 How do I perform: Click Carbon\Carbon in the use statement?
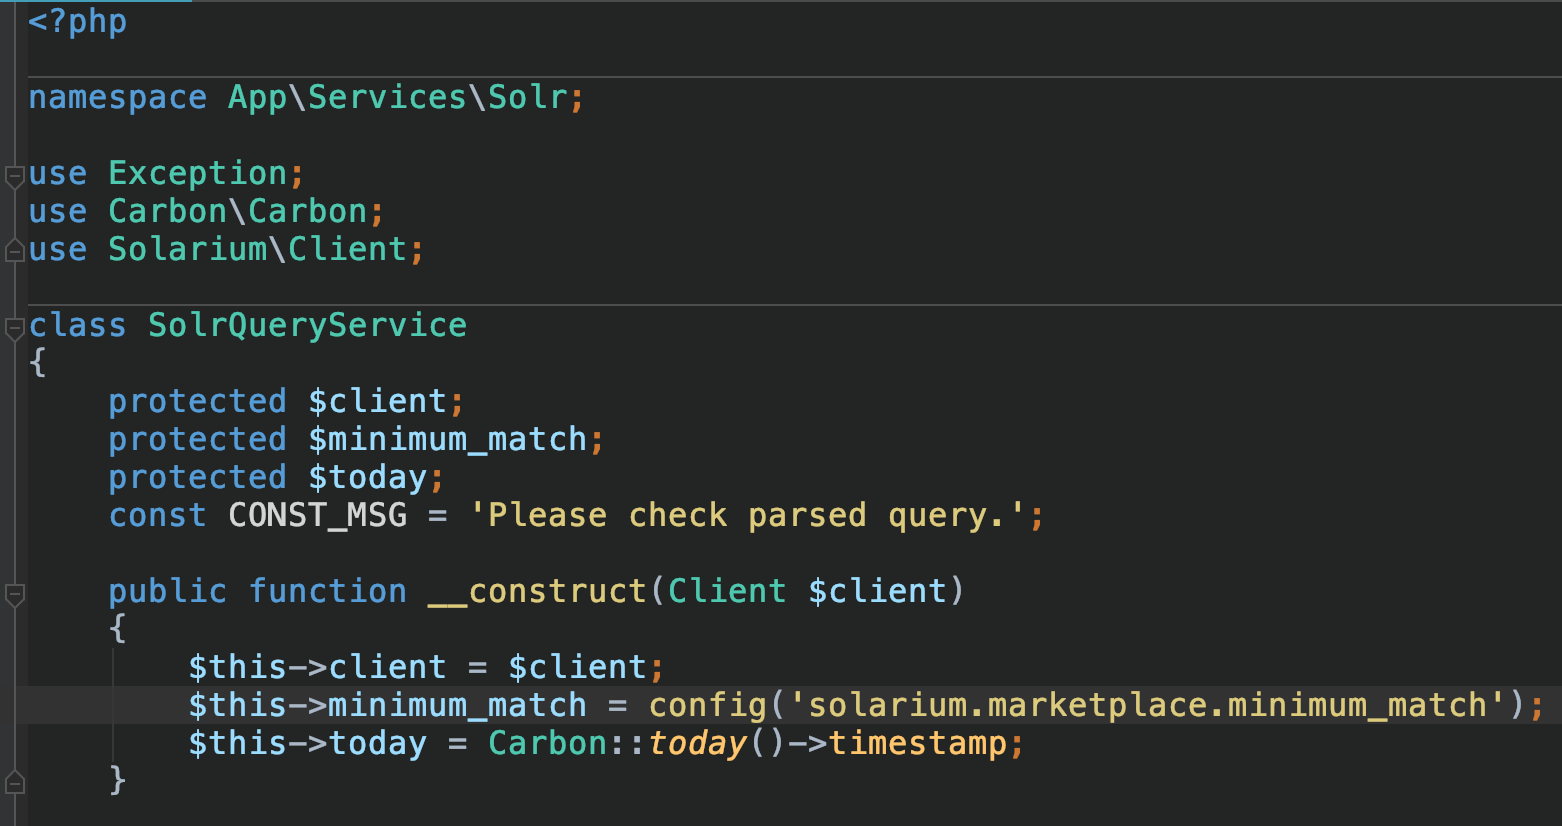(237, 212)
